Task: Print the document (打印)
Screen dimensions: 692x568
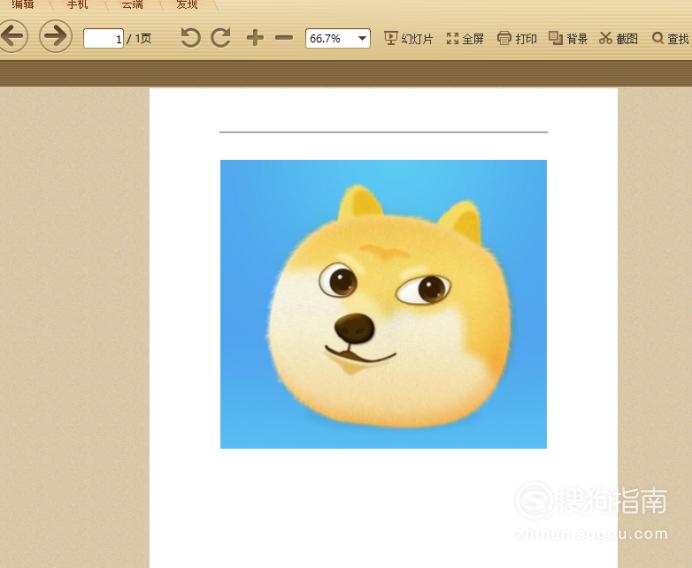Action: click(517, 38)
